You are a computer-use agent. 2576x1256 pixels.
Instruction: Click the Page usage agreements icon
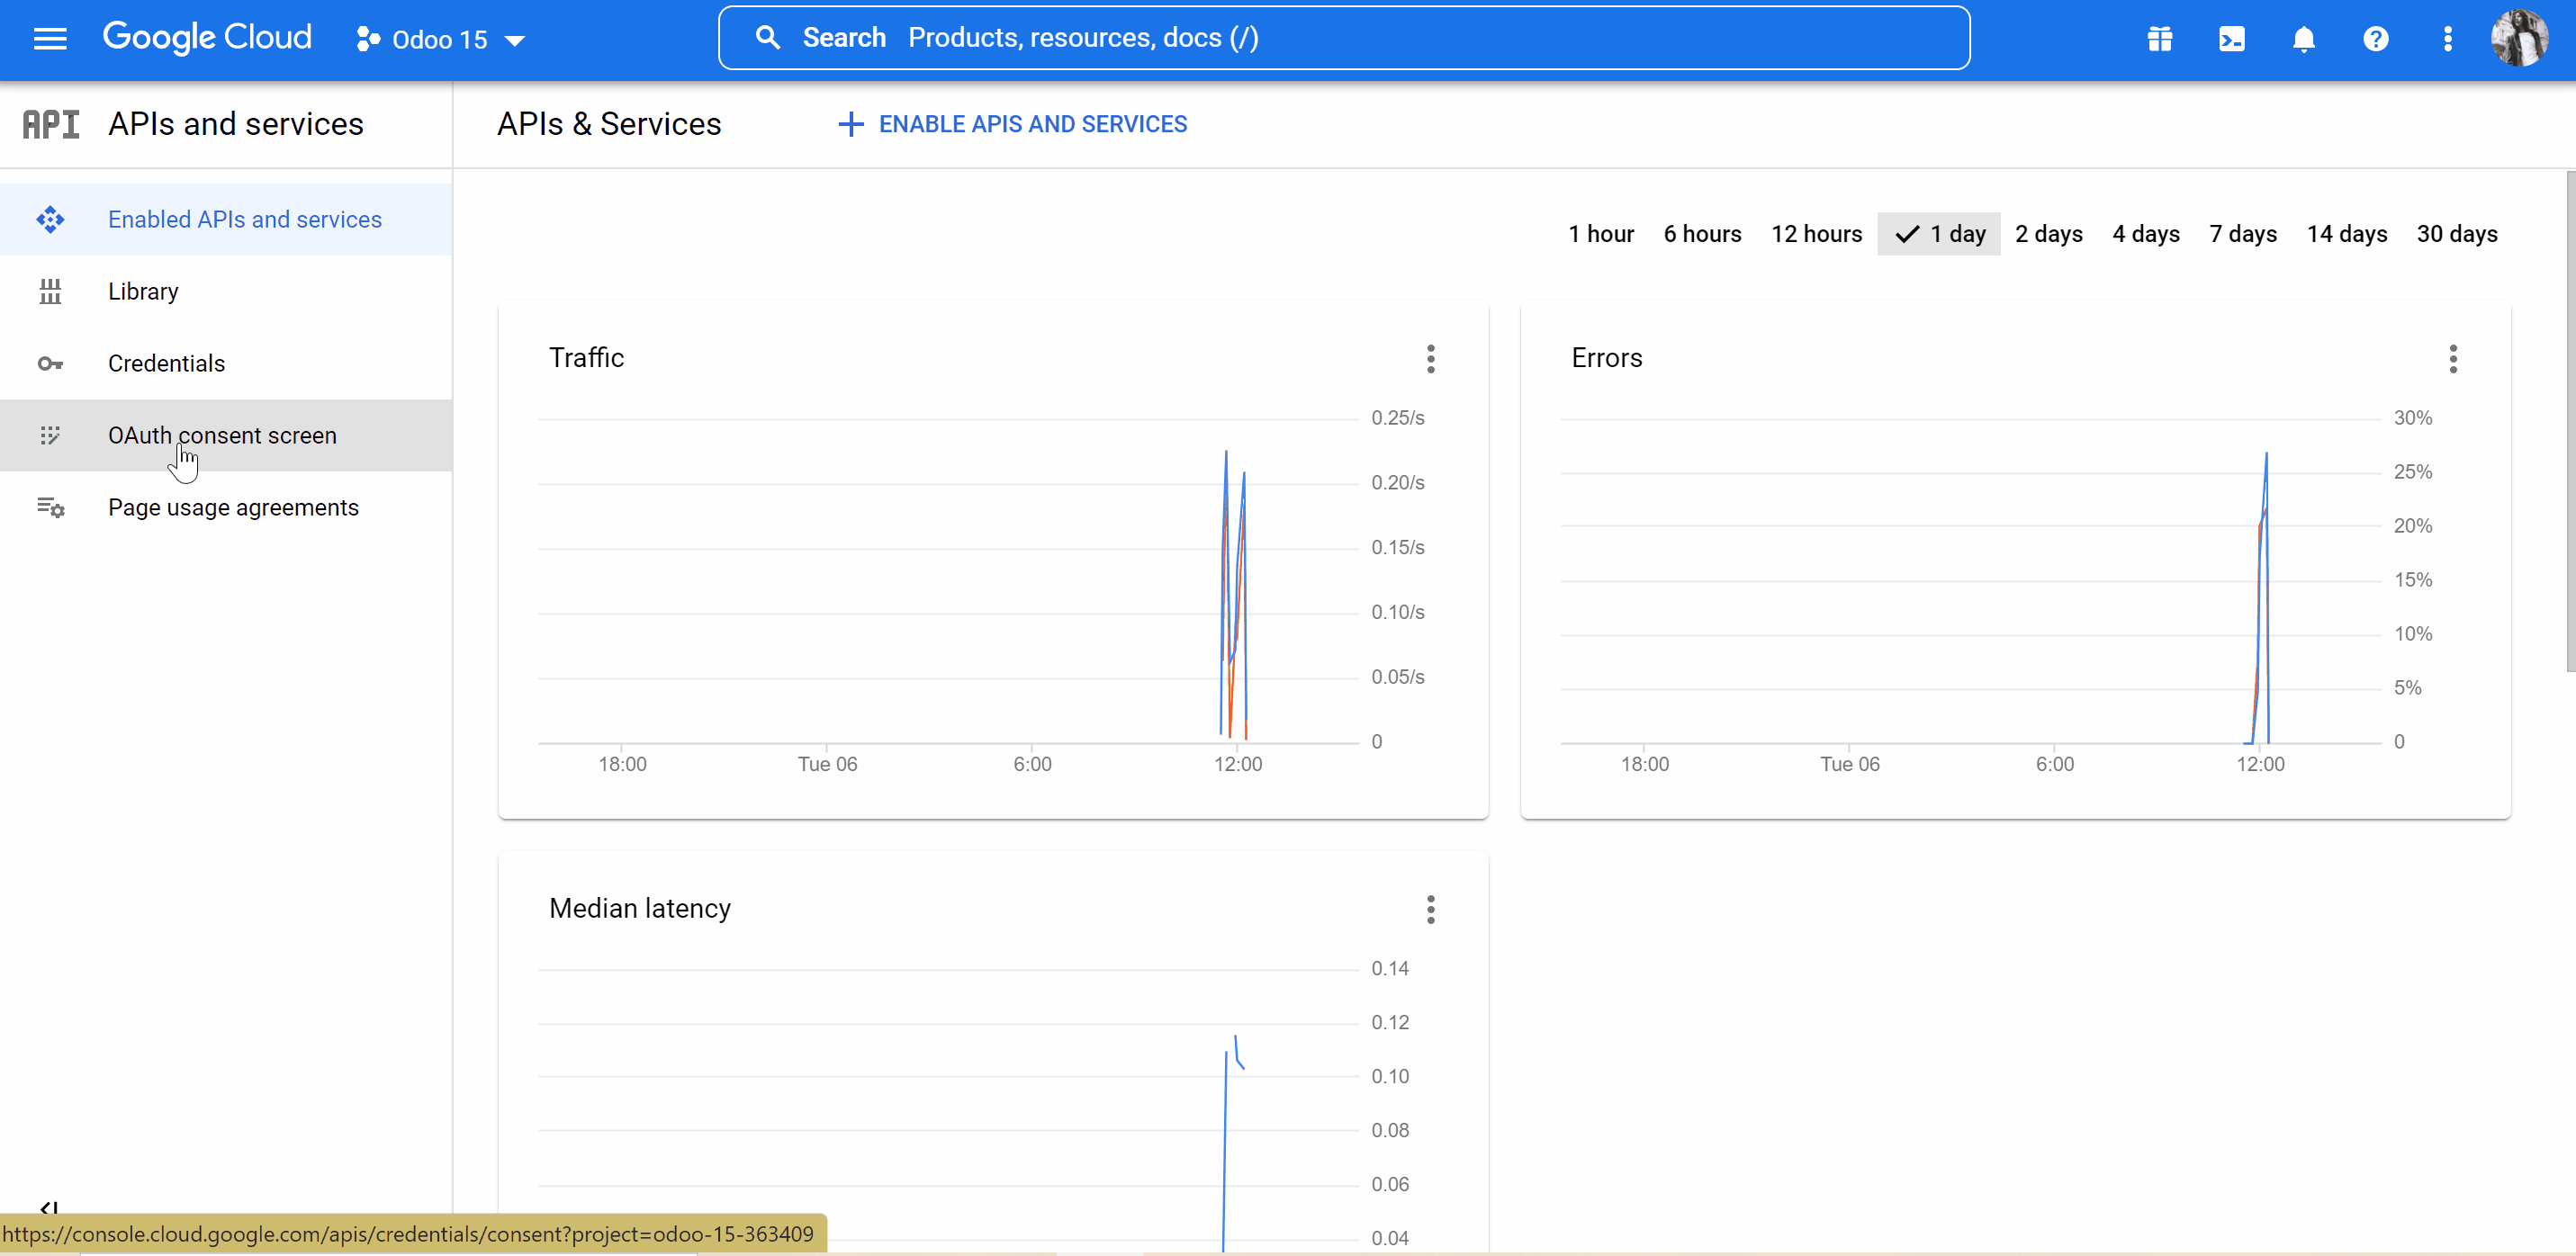[x=50, y=507]
